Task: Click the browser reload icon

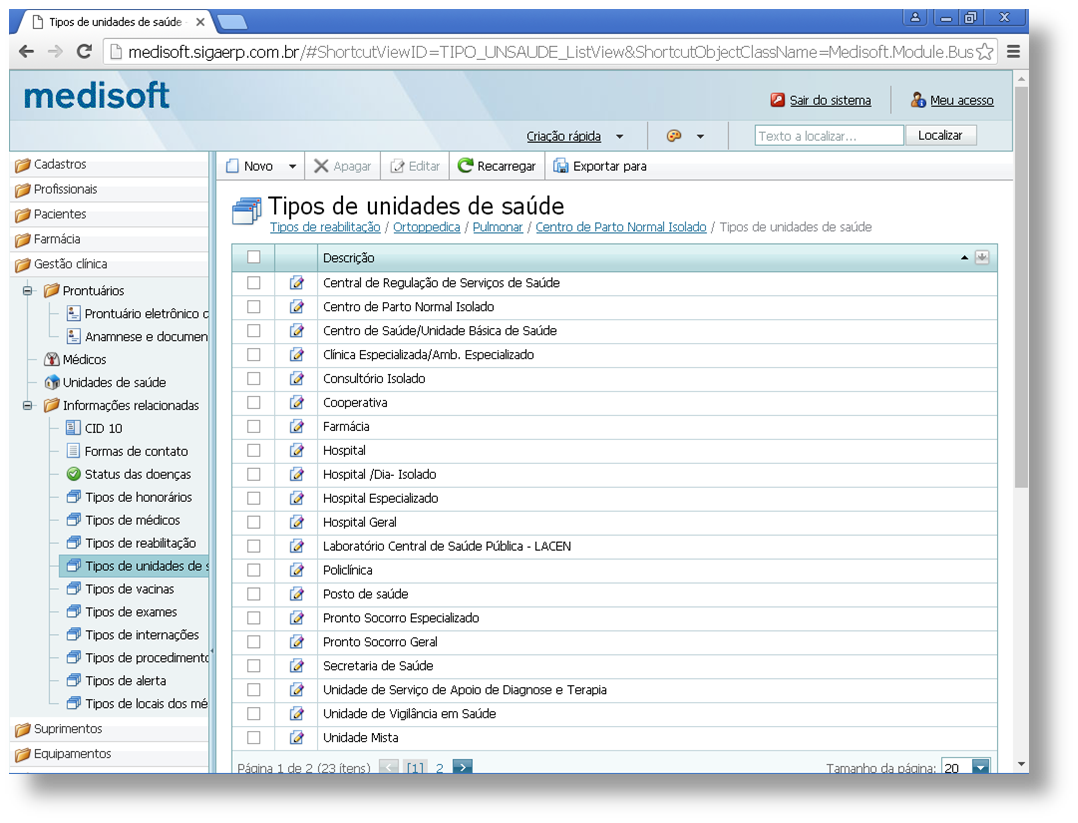Action: 85,51
